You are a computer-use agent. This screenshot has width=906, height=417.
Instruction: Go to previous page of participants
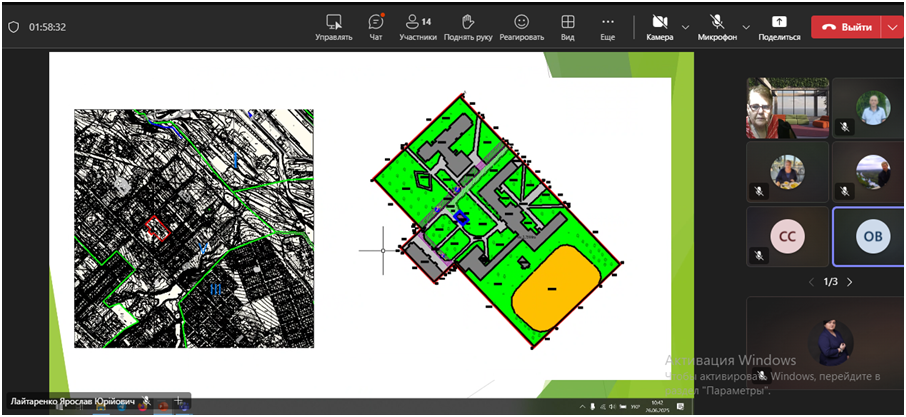pos(811,282)
